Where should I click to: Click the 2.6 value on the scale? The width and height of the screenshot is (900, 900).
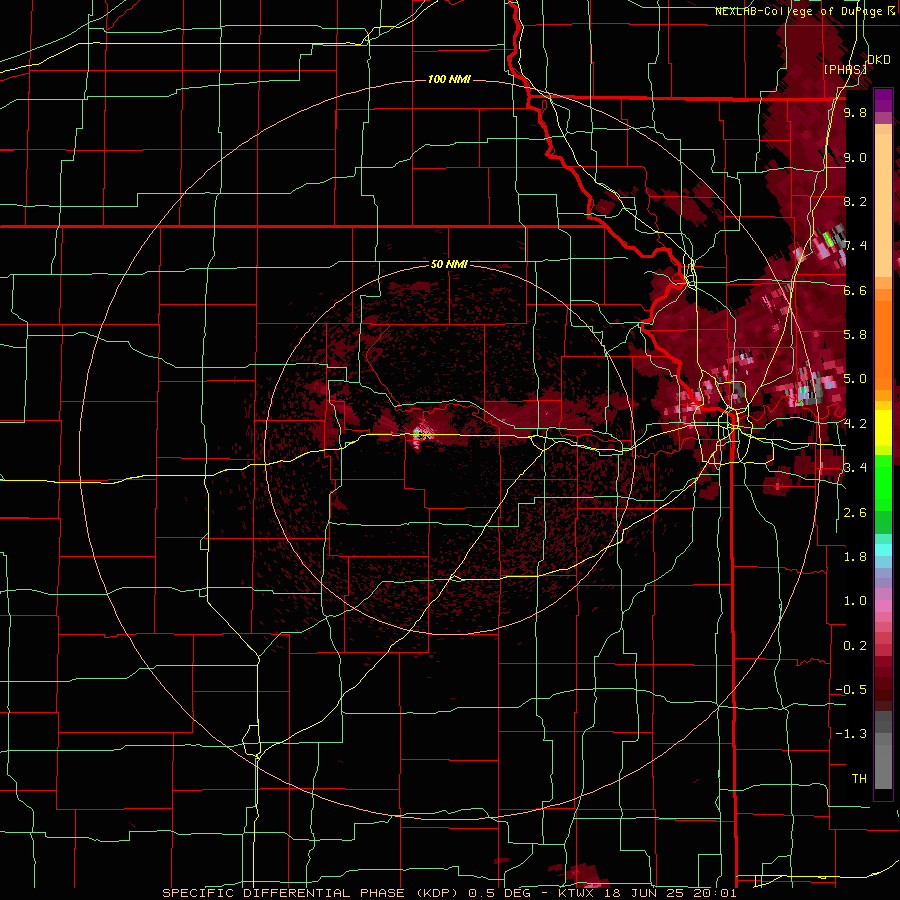(x=855, y=513)
